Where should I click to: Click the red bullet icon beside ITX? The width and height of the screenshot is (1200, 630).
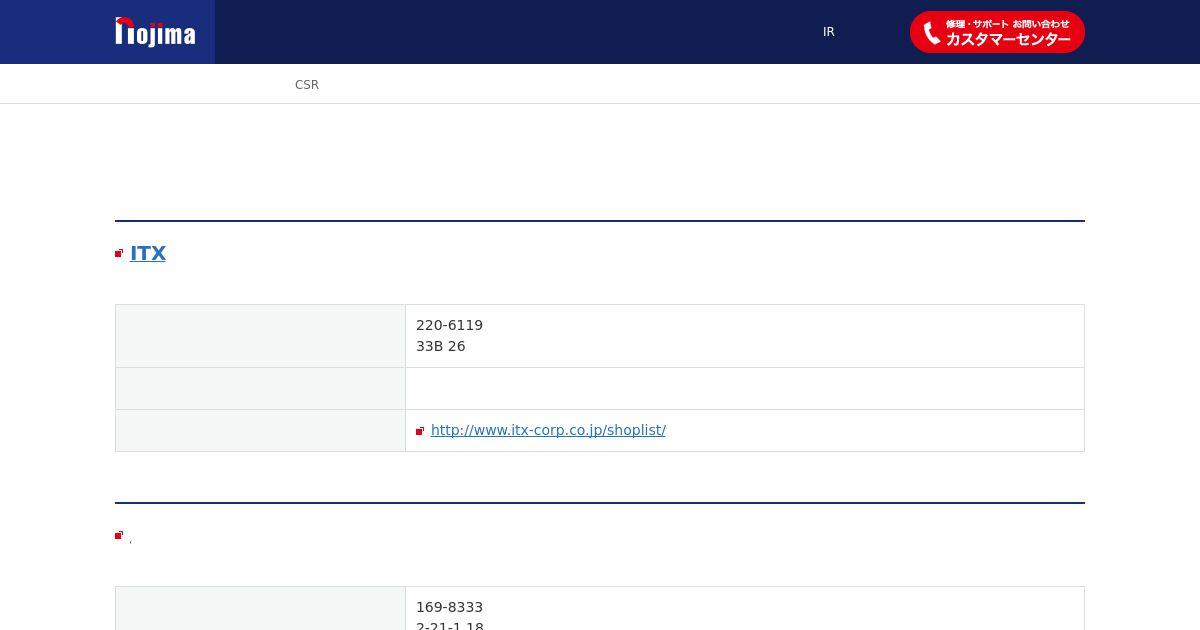pyautogui.click(x=119, y=253)
